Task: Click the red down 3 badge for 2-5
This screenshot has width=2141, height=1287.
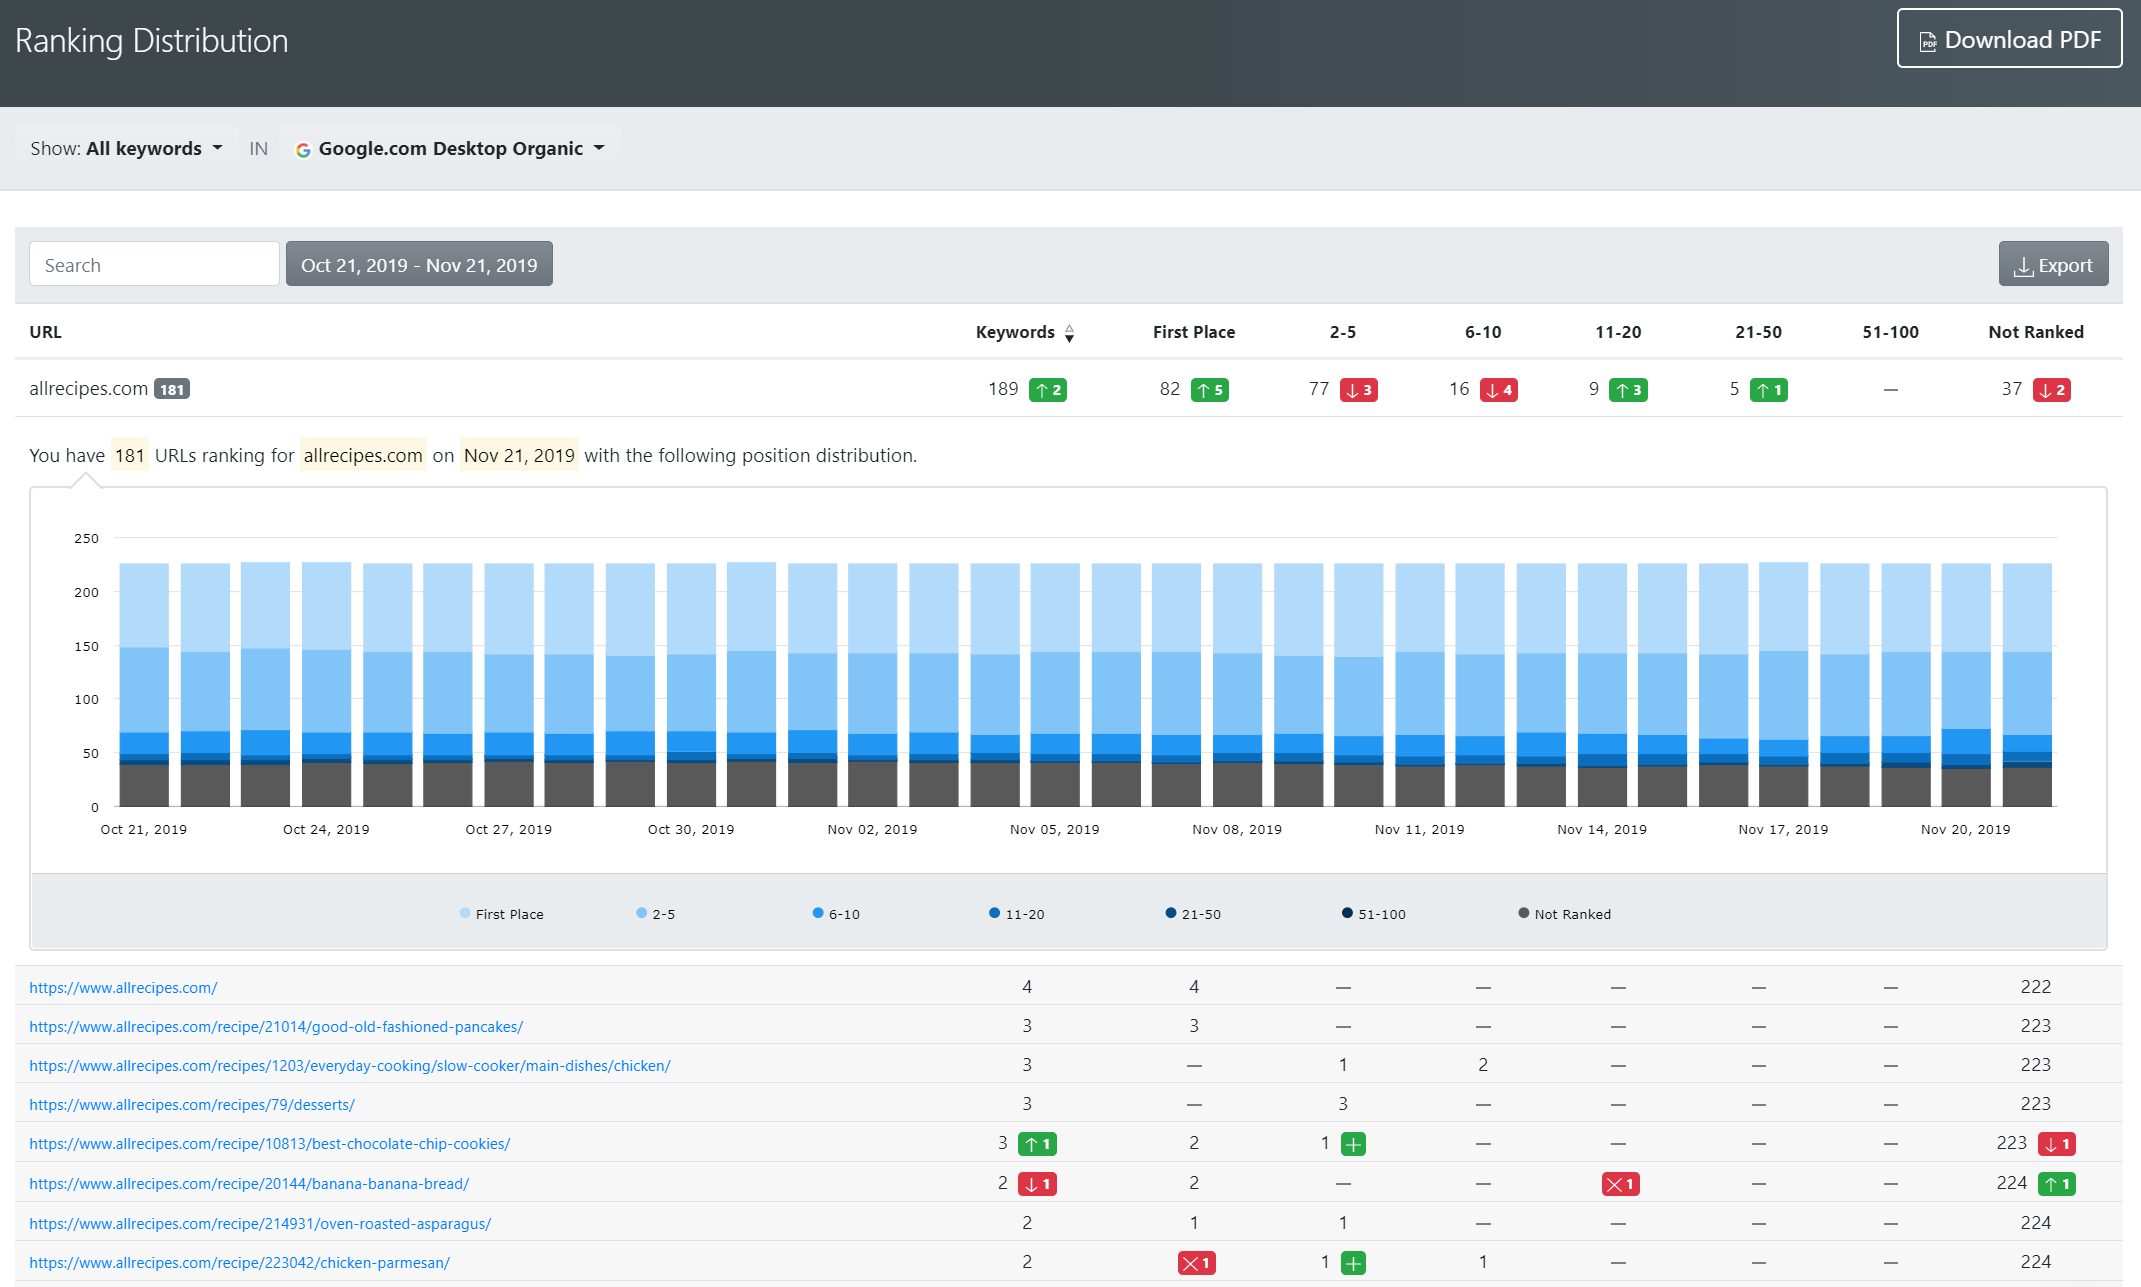Action: point(1359,390)
